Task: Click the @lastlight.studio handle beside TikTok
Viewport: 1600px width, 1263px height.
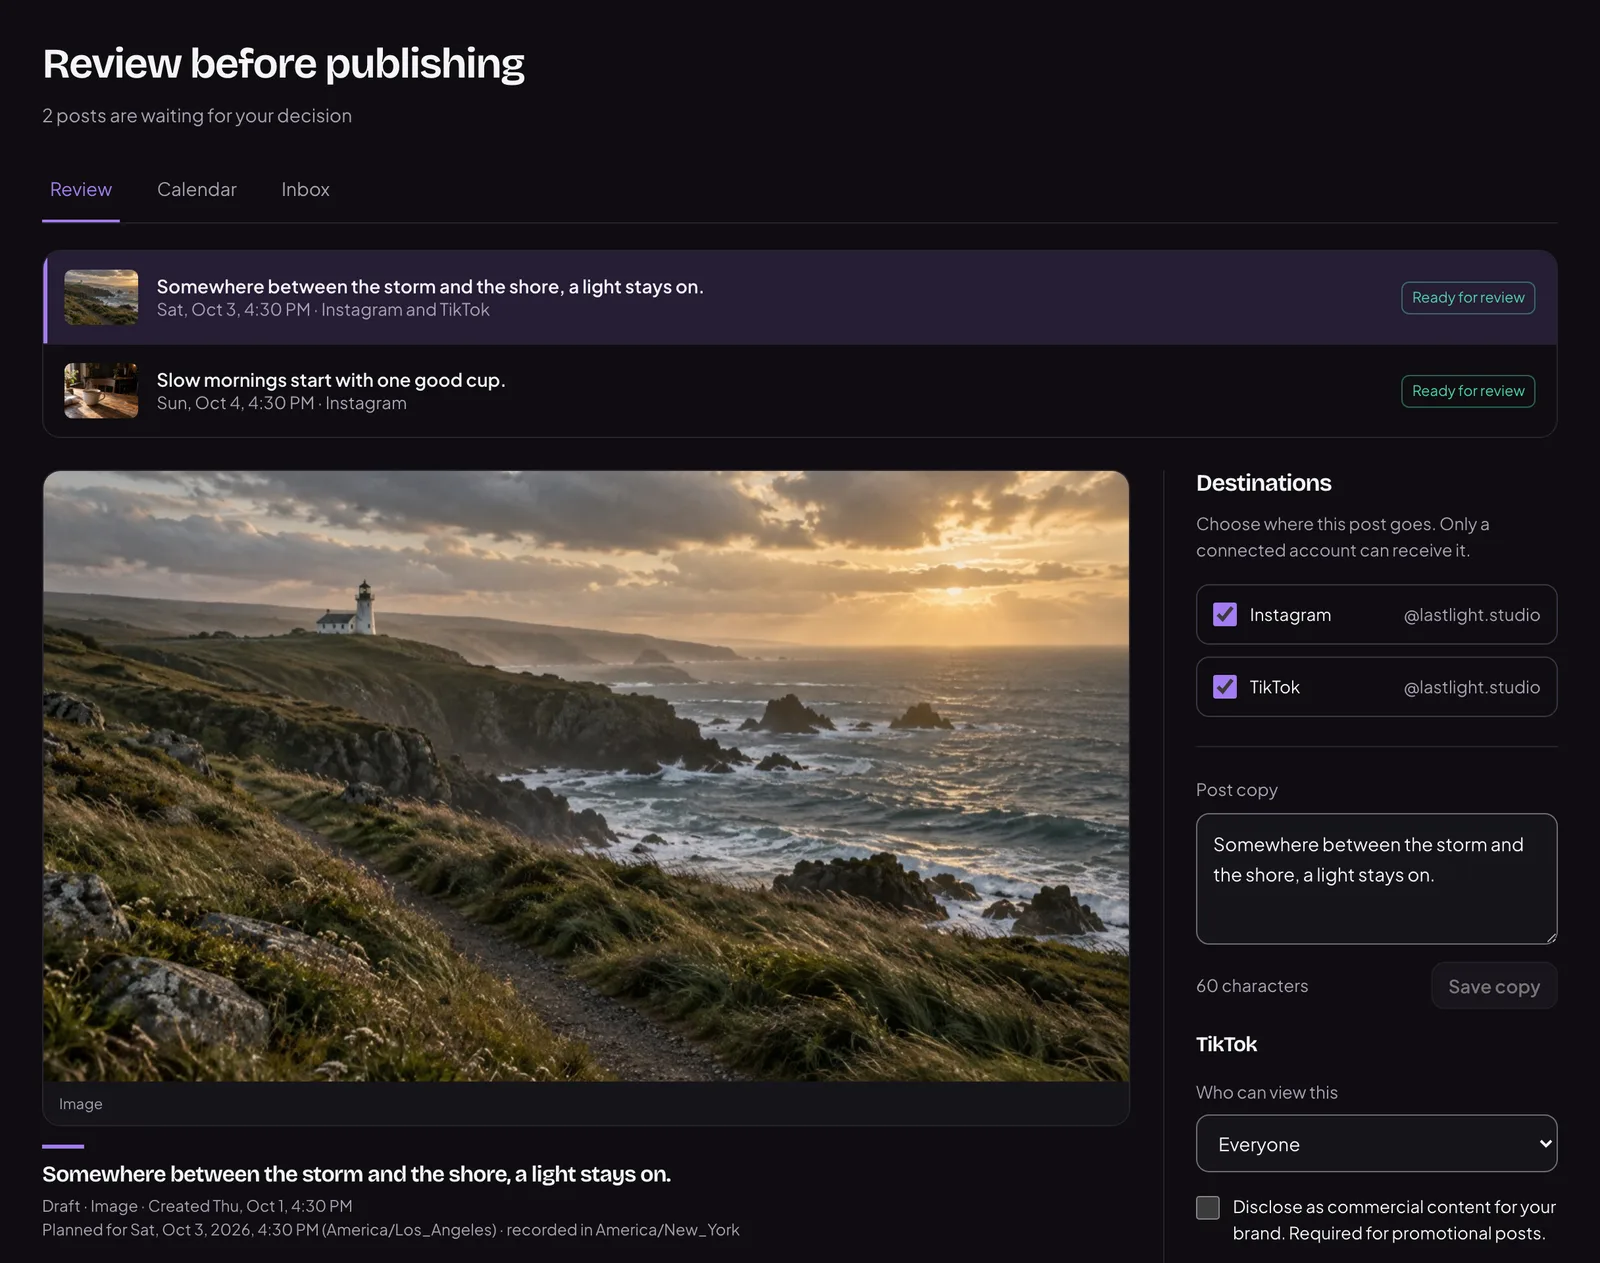Action: 1471,687
